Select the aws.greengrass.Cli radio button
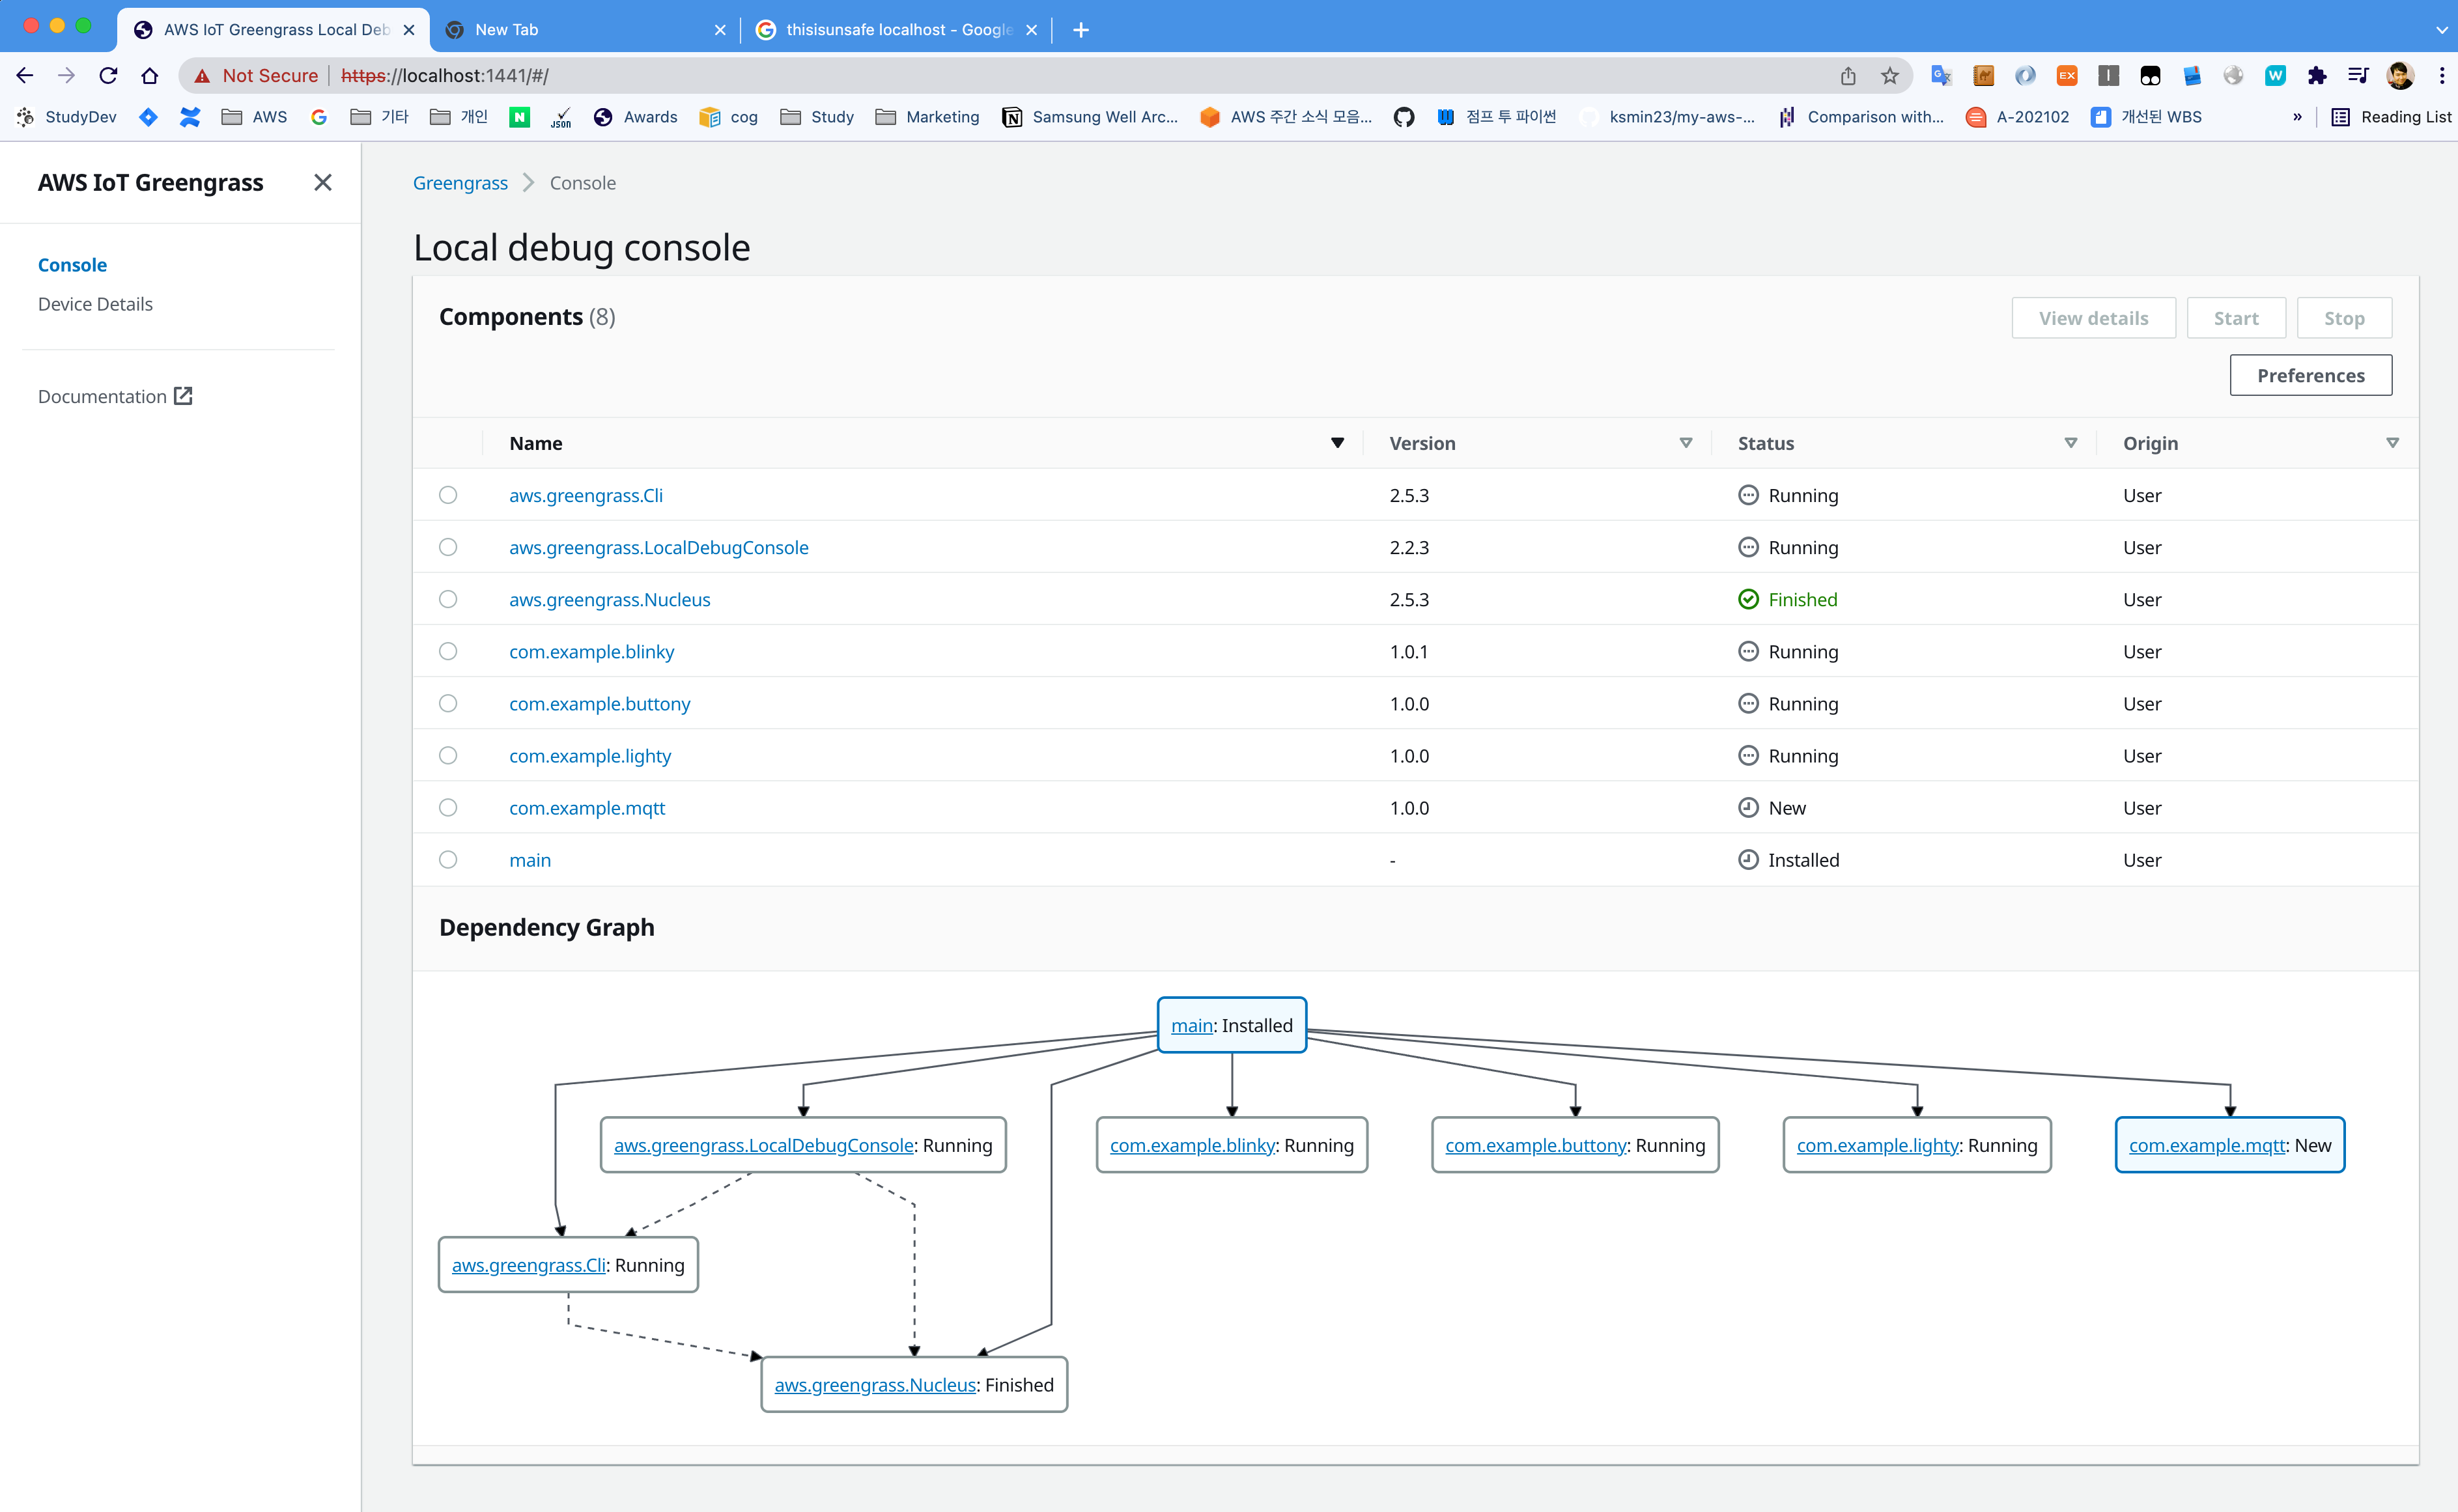2458x1512 pixels. pos(448,495)
